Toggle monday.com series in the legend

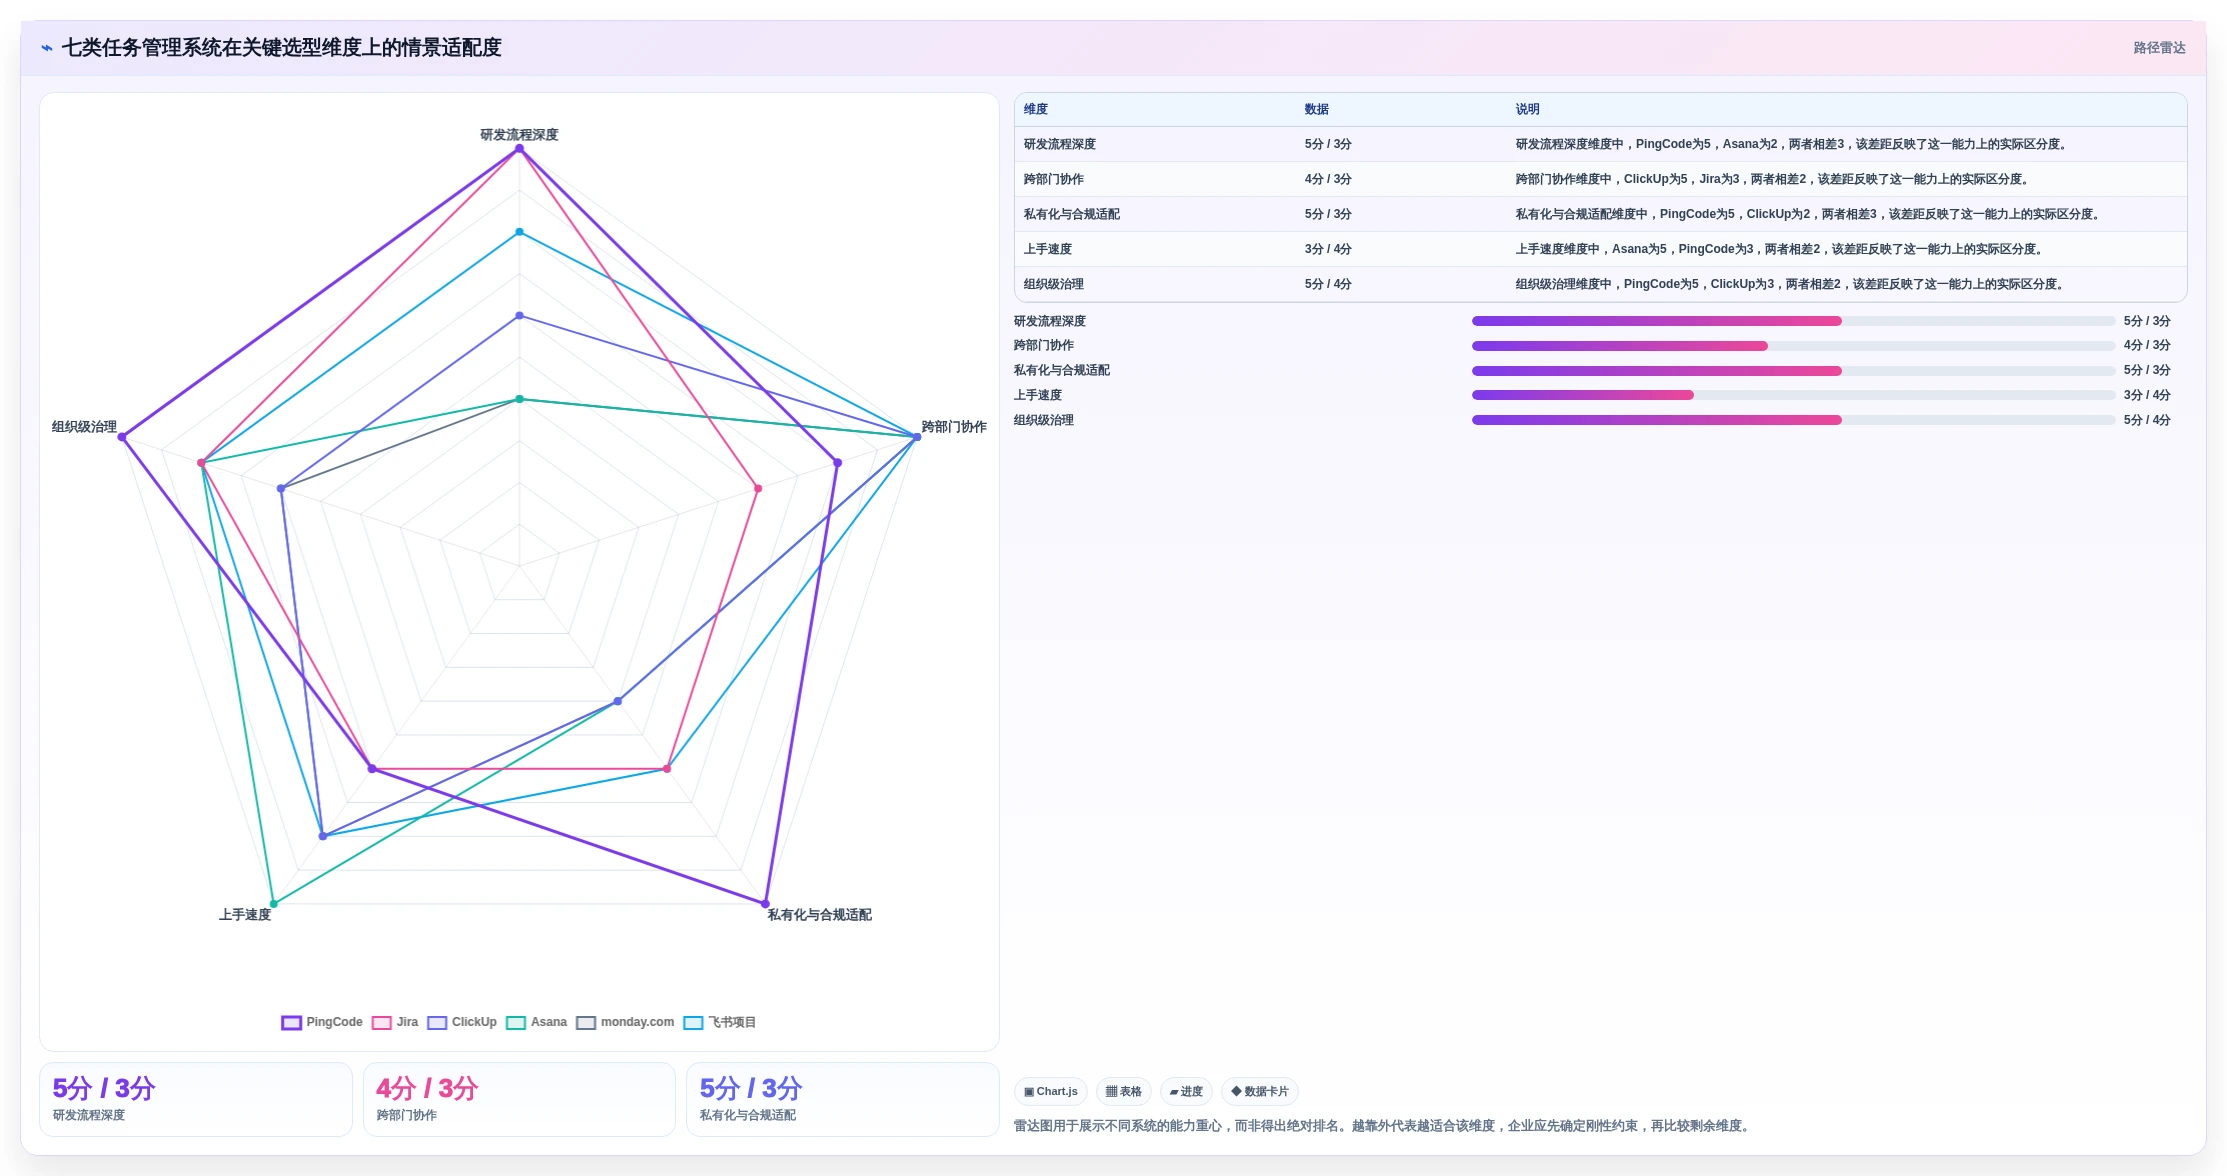625,1022
